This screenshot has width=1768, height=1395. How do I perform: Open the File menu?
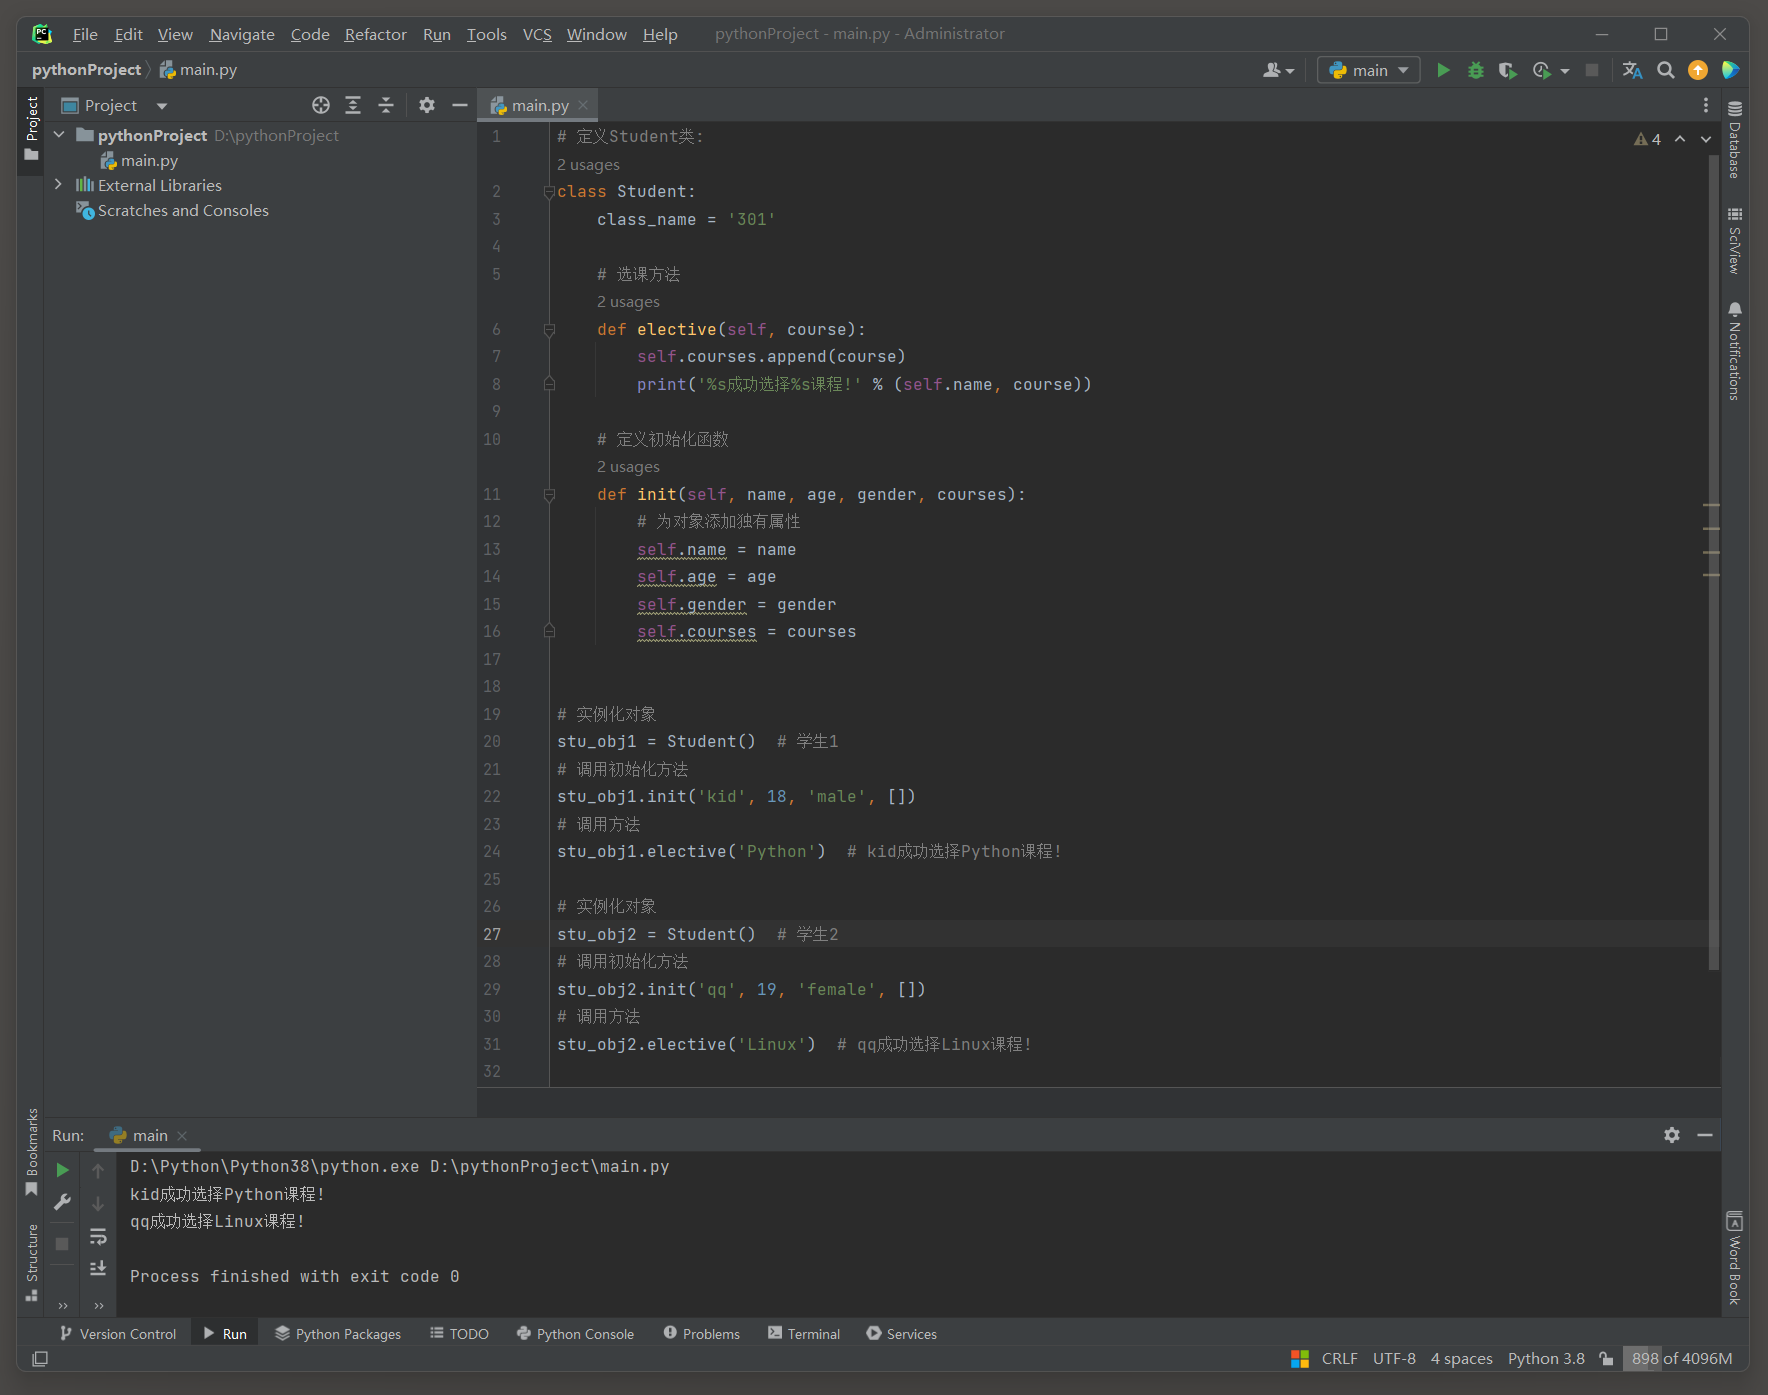(x=85, y=34)
